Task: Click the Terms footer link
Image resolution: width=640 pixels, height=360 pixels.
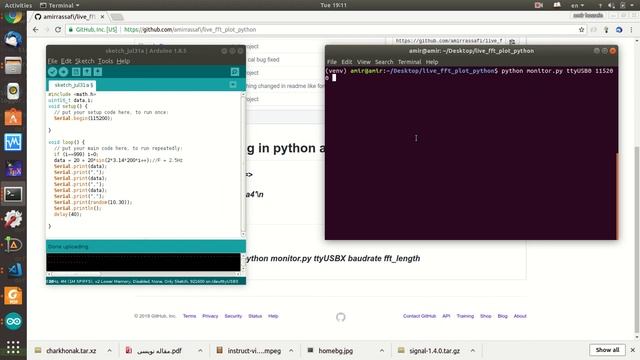Action: click(189, 316)
